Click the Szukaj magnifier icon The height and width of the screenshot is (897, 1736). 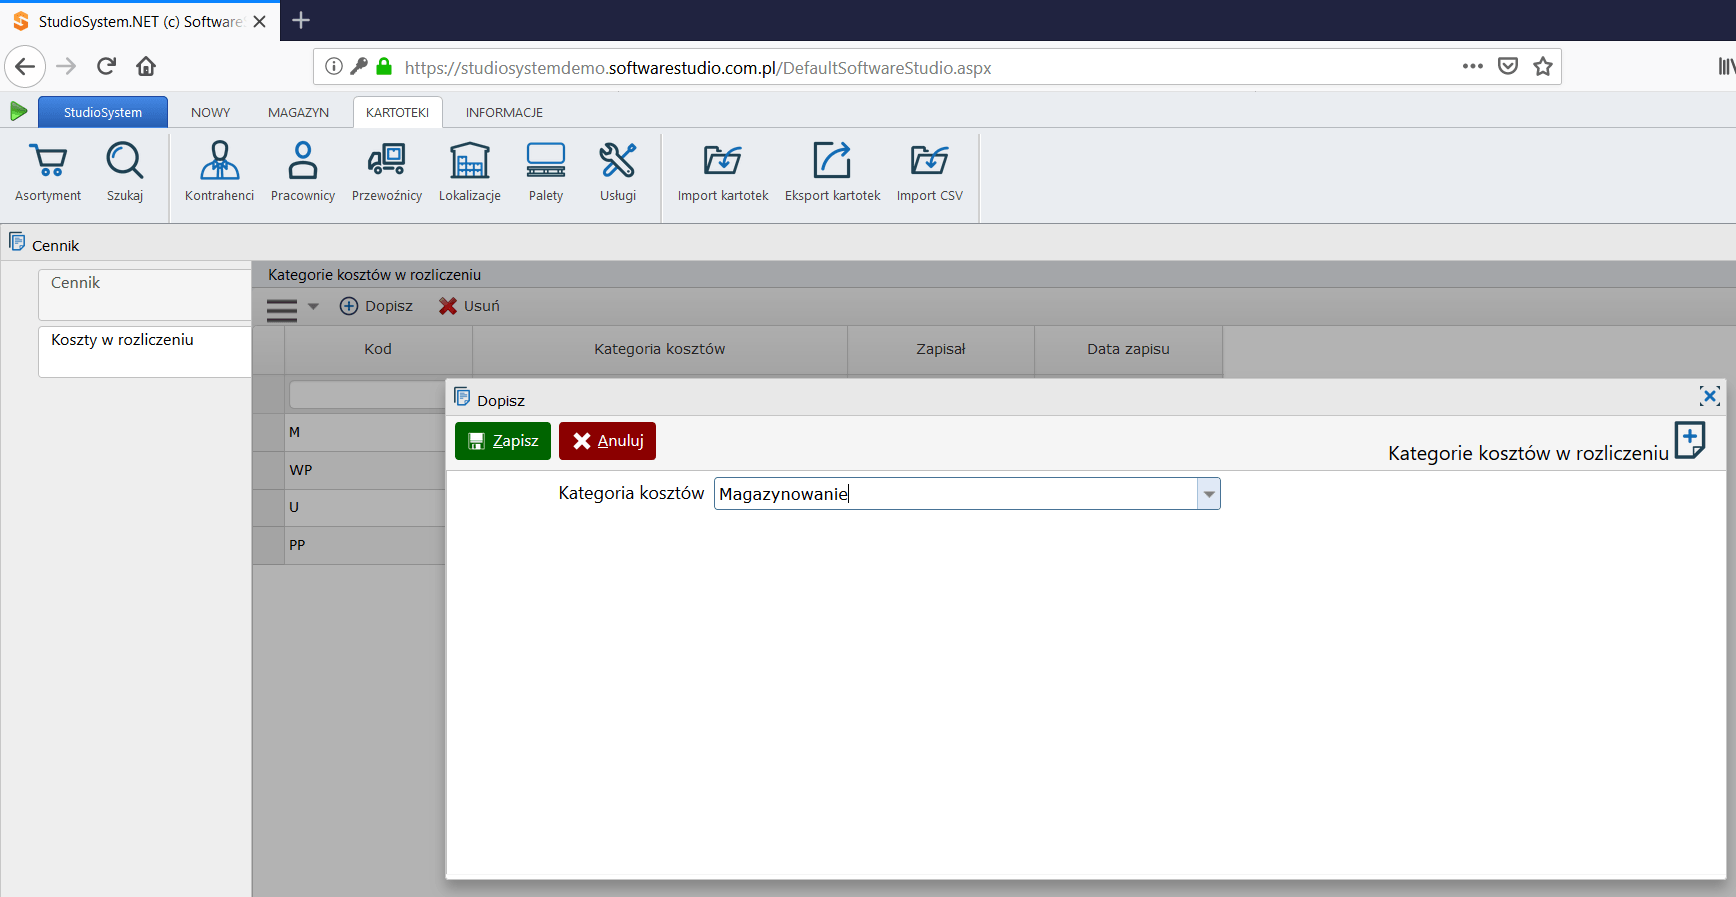click(x=125, y=161)
